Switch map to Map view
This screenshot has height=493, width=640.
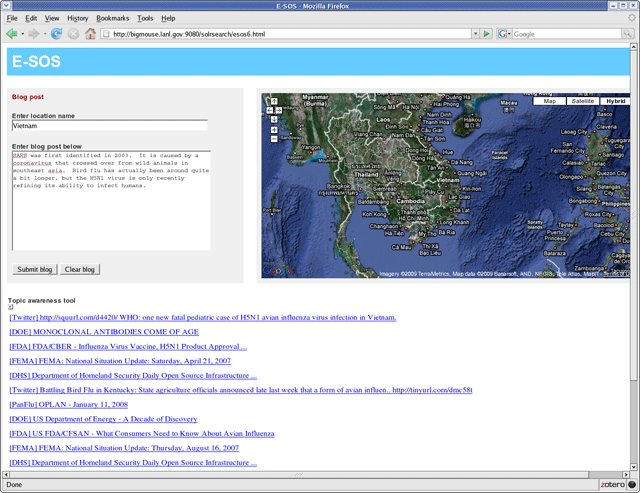[x=549, y=101]
